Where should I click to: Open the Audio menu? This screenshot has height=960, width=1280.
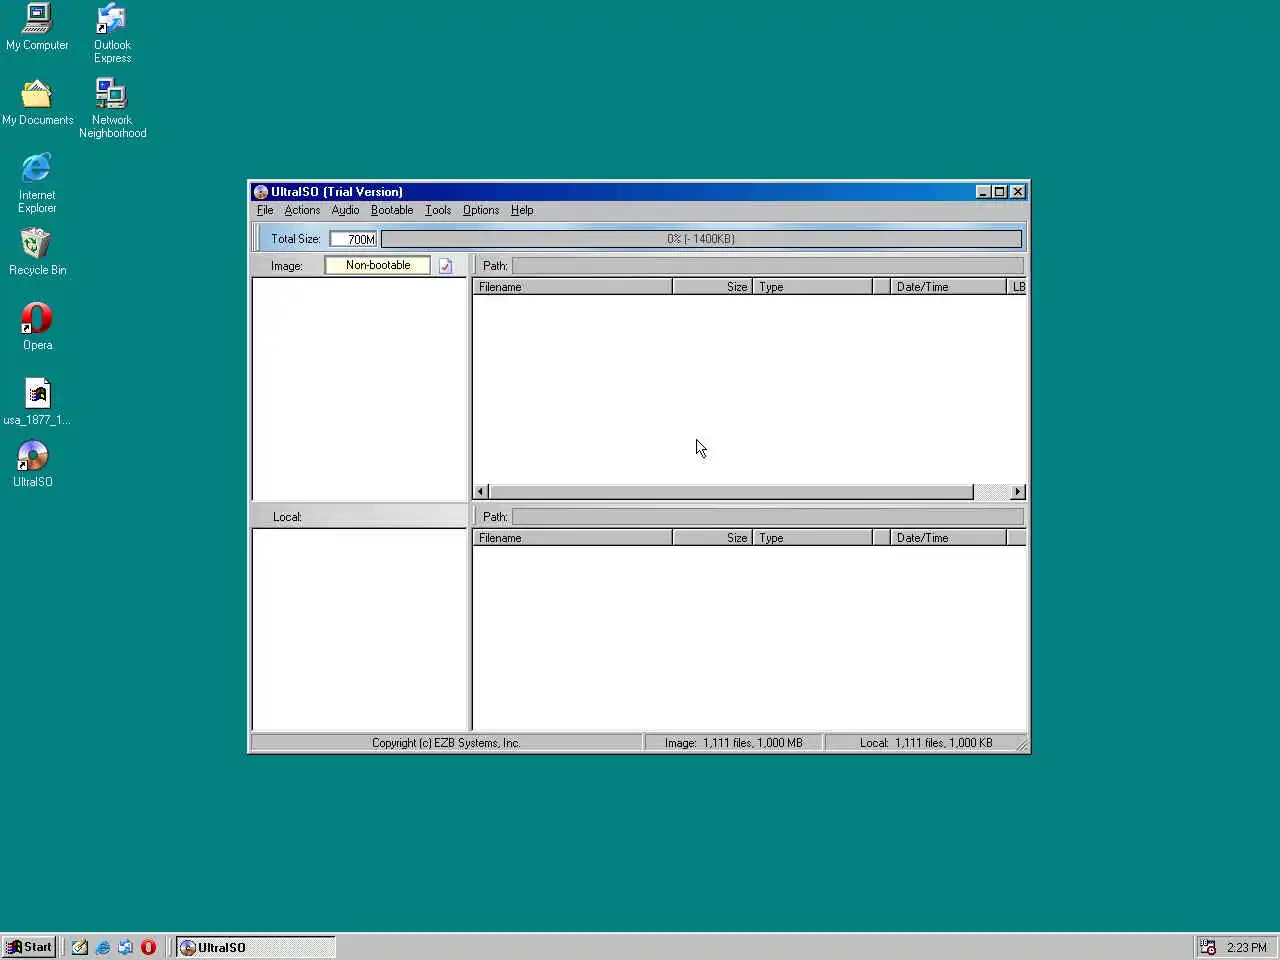click(345, 210)
